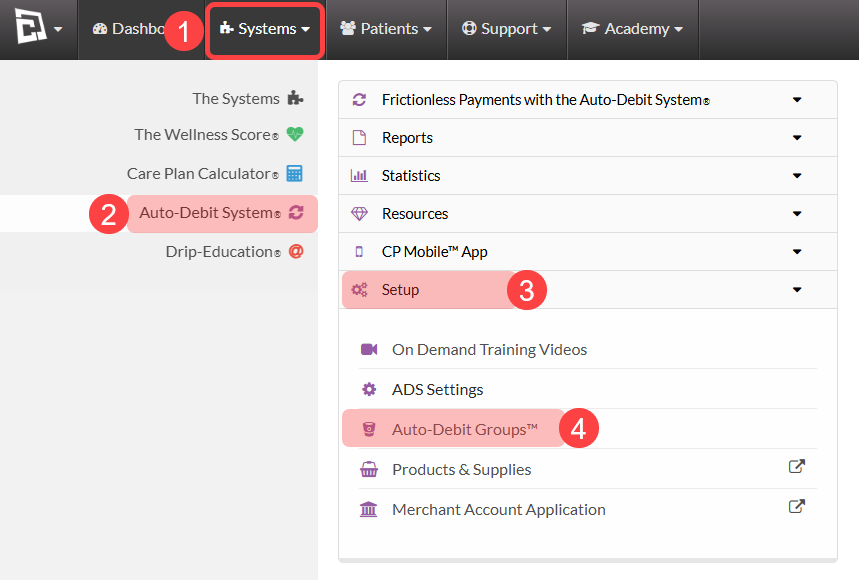
Task: Expand the Statistics section arrow
Action: point(797,176)
